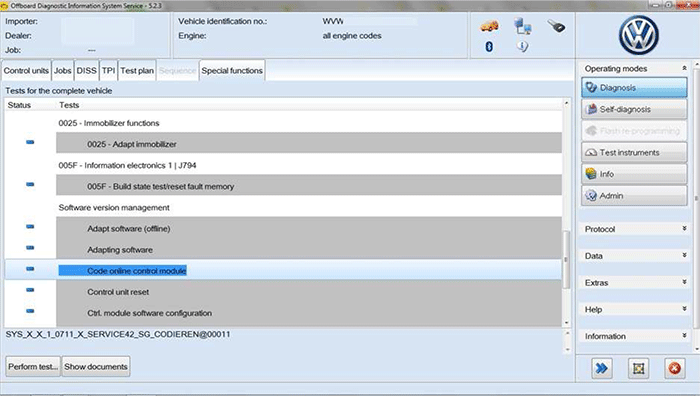
Task: Click status icon for Adapt immobilizer
Action: [30, 142]
